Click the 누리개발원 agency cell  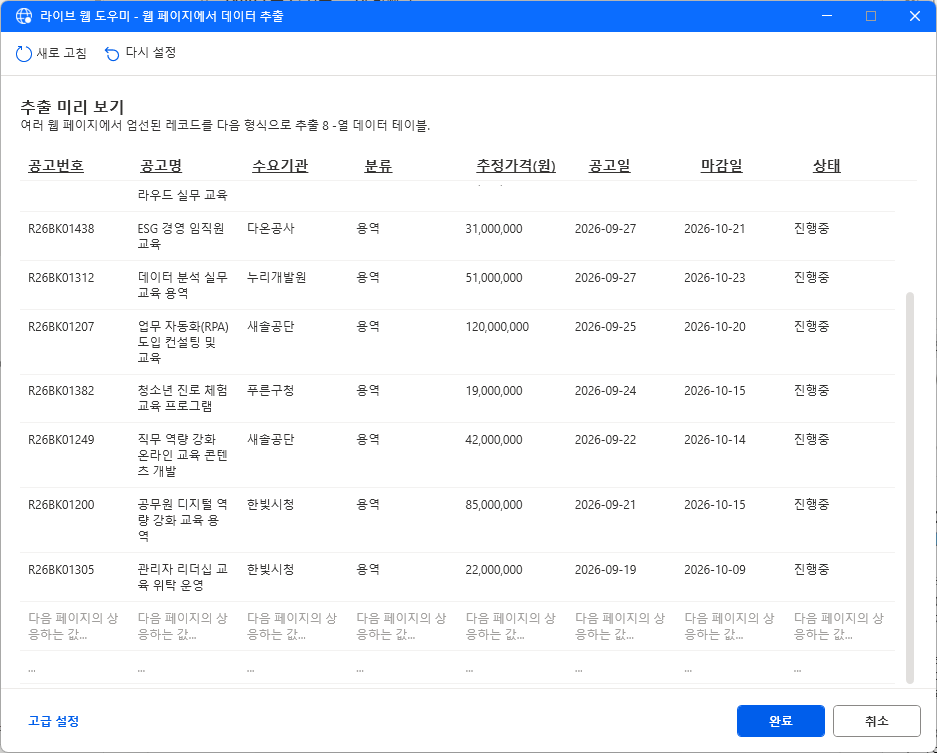point(277,278)
